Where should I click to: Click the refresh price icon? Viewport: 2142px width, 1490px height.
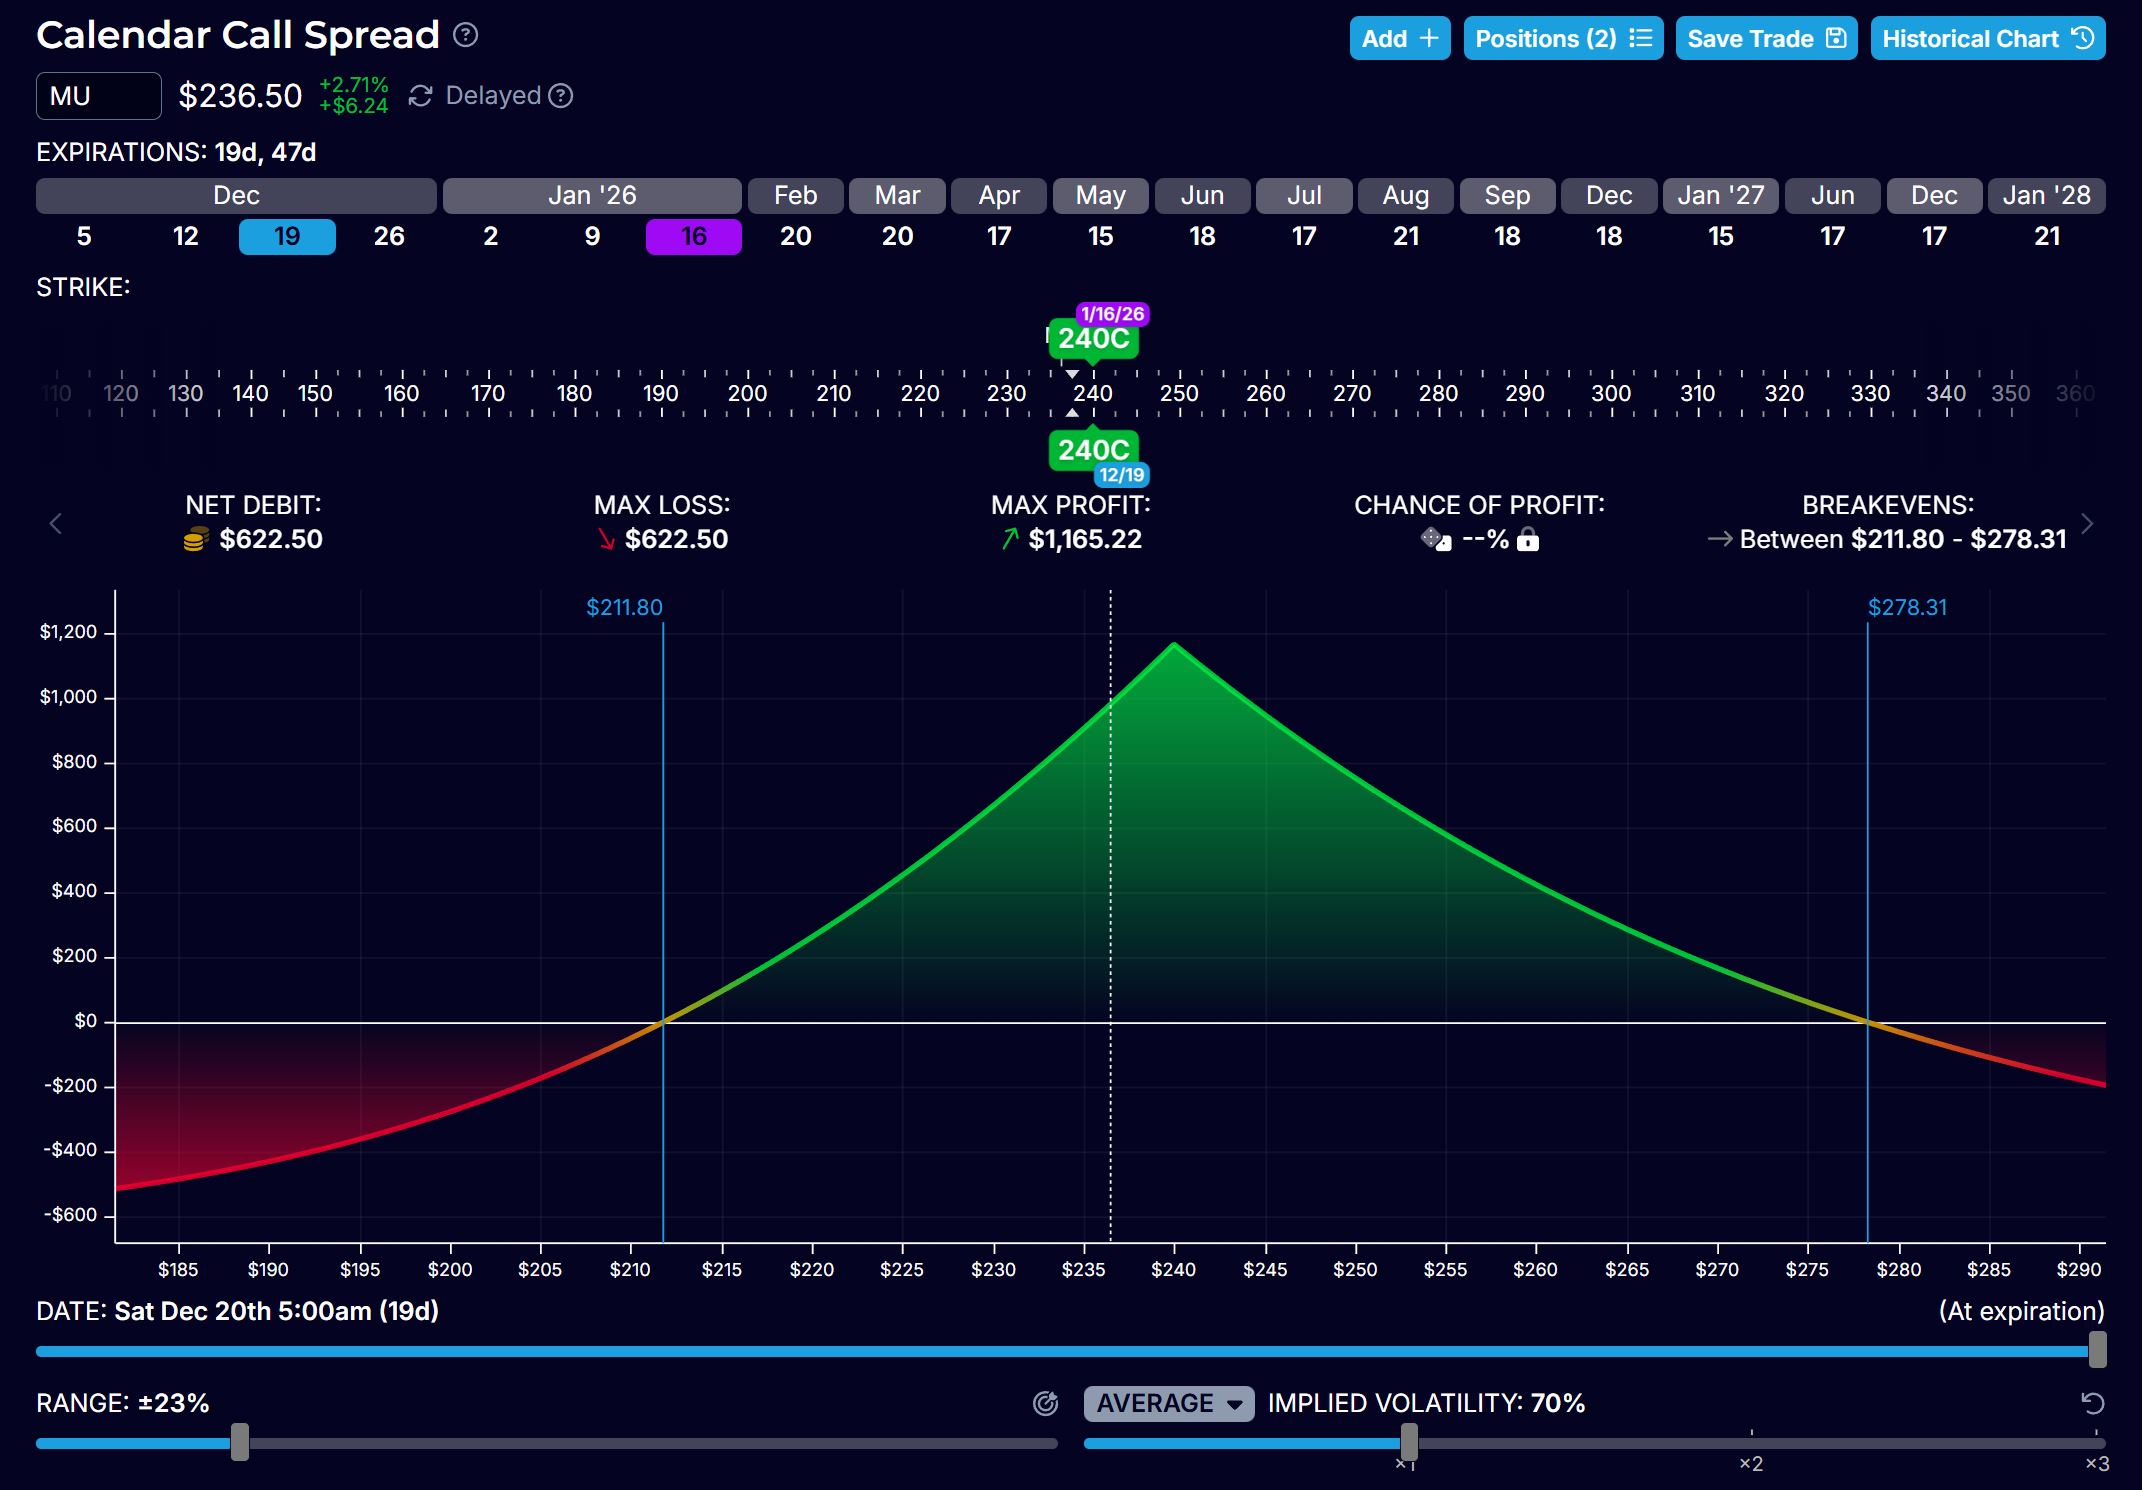[420, 96]
